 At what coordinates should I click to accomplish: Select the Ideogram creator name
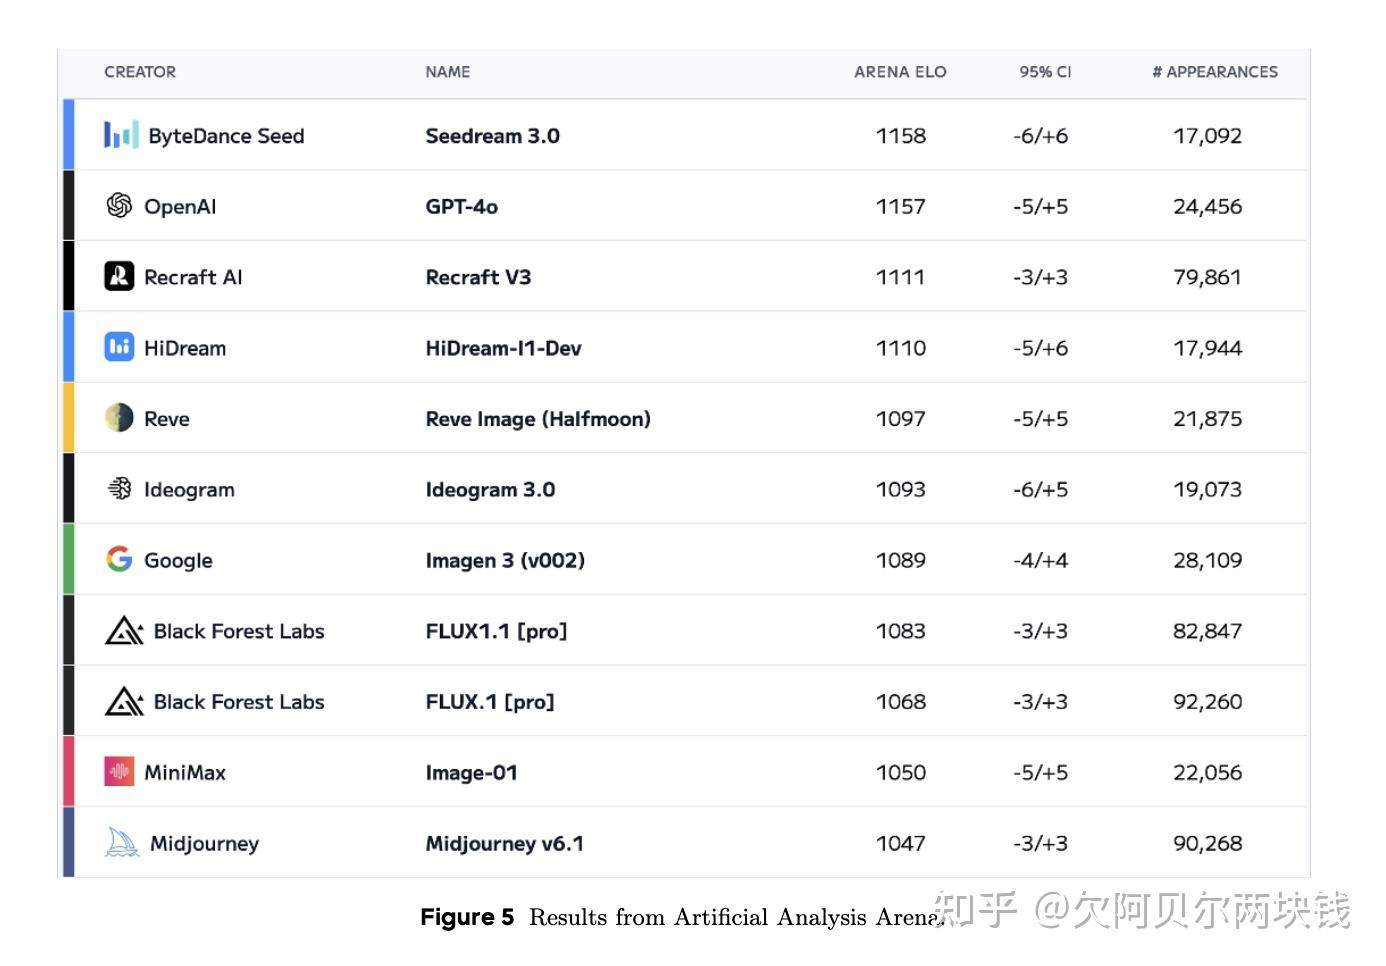click(x=189, y=490)
